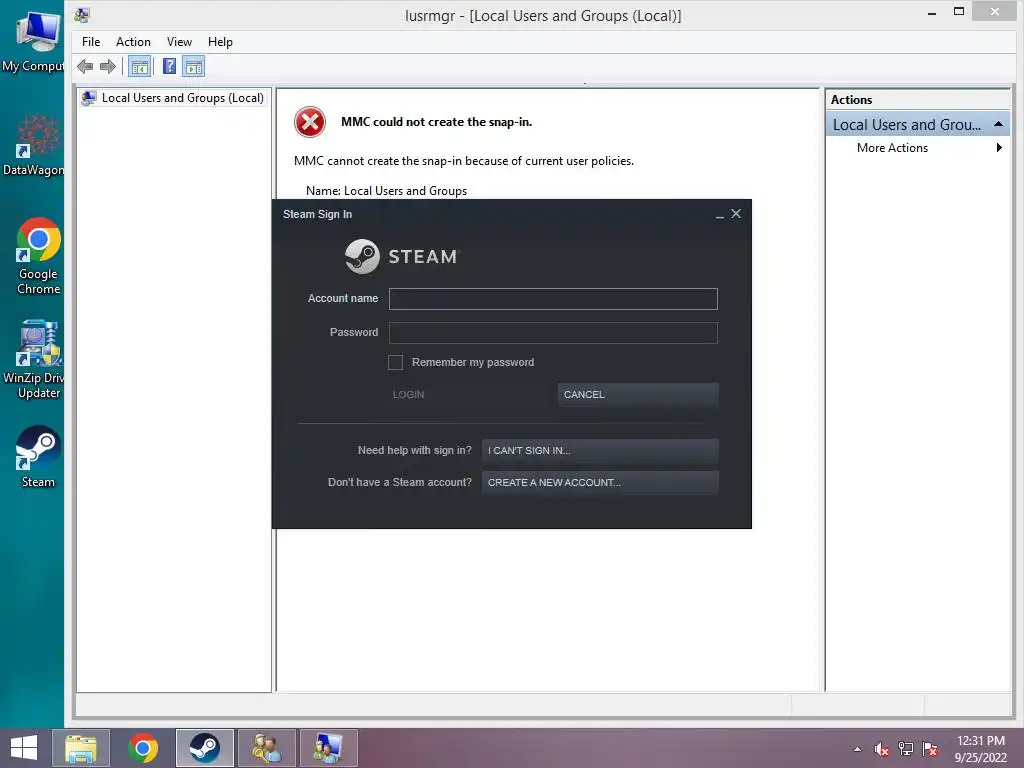
Task: Collapse the Local Users and Groups actions section
Action: pos(998,124)
